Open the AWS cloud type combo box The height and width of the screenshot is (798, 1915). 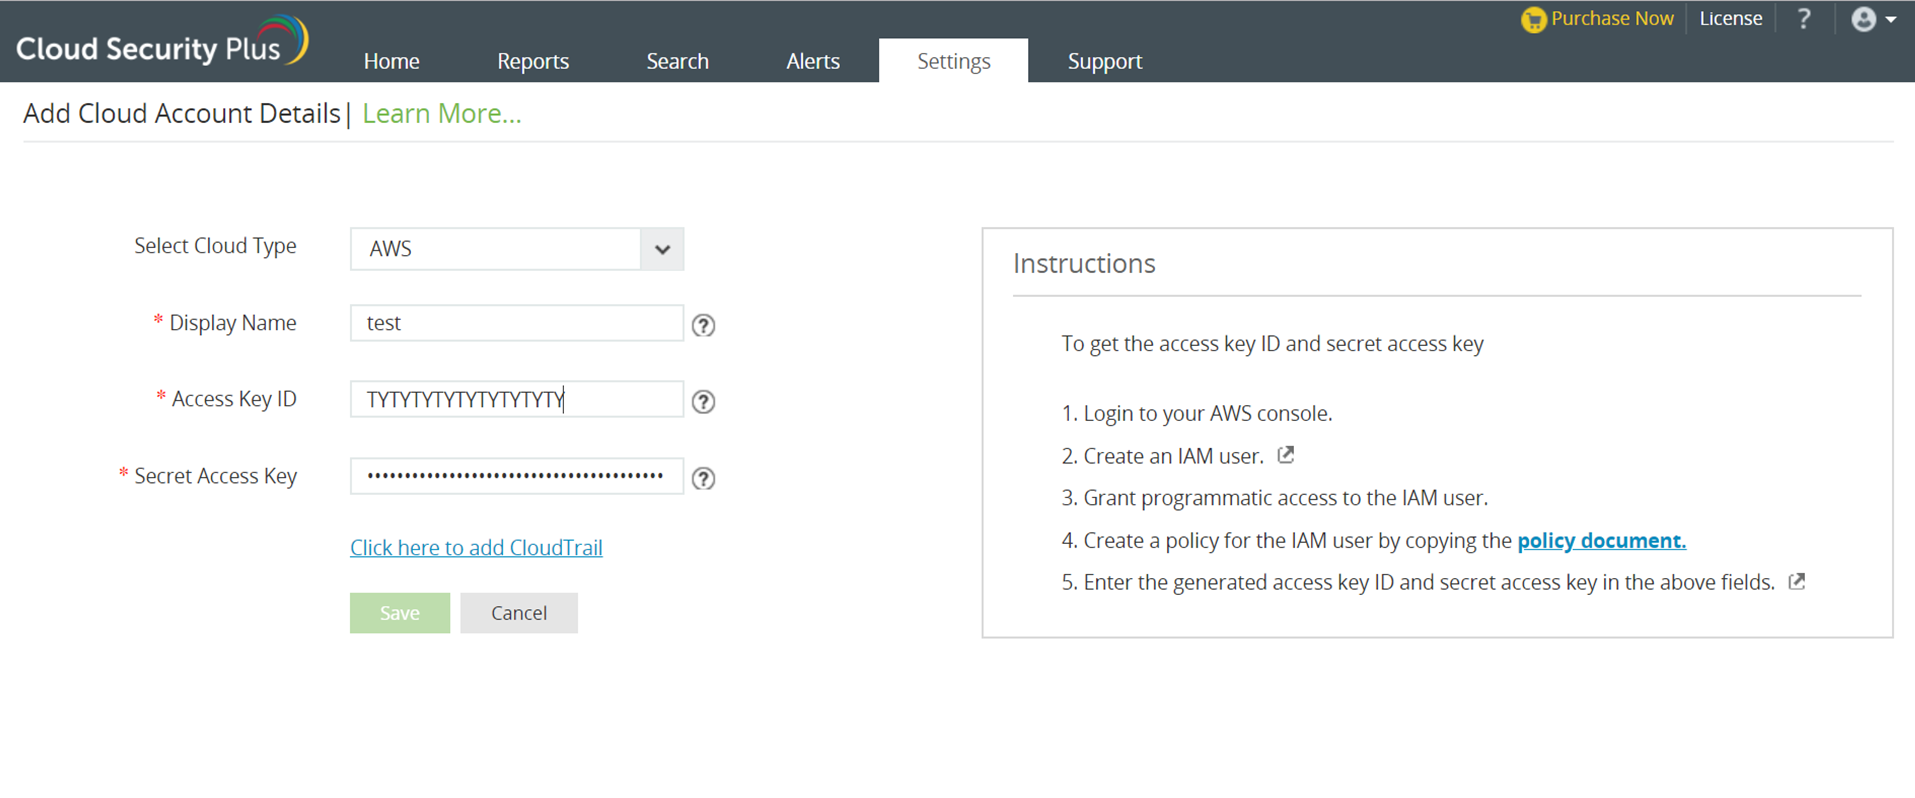click(496, 249)
